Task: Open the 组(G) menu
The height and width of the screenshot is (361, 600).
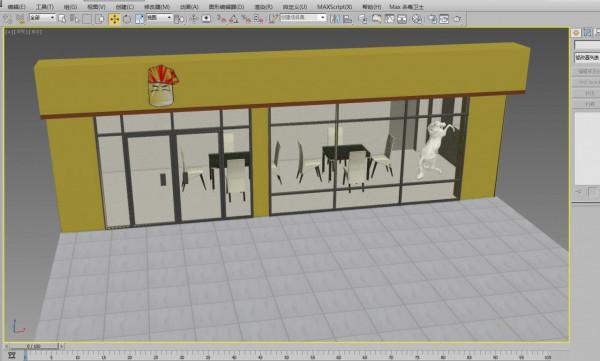Action: (70, 7)
